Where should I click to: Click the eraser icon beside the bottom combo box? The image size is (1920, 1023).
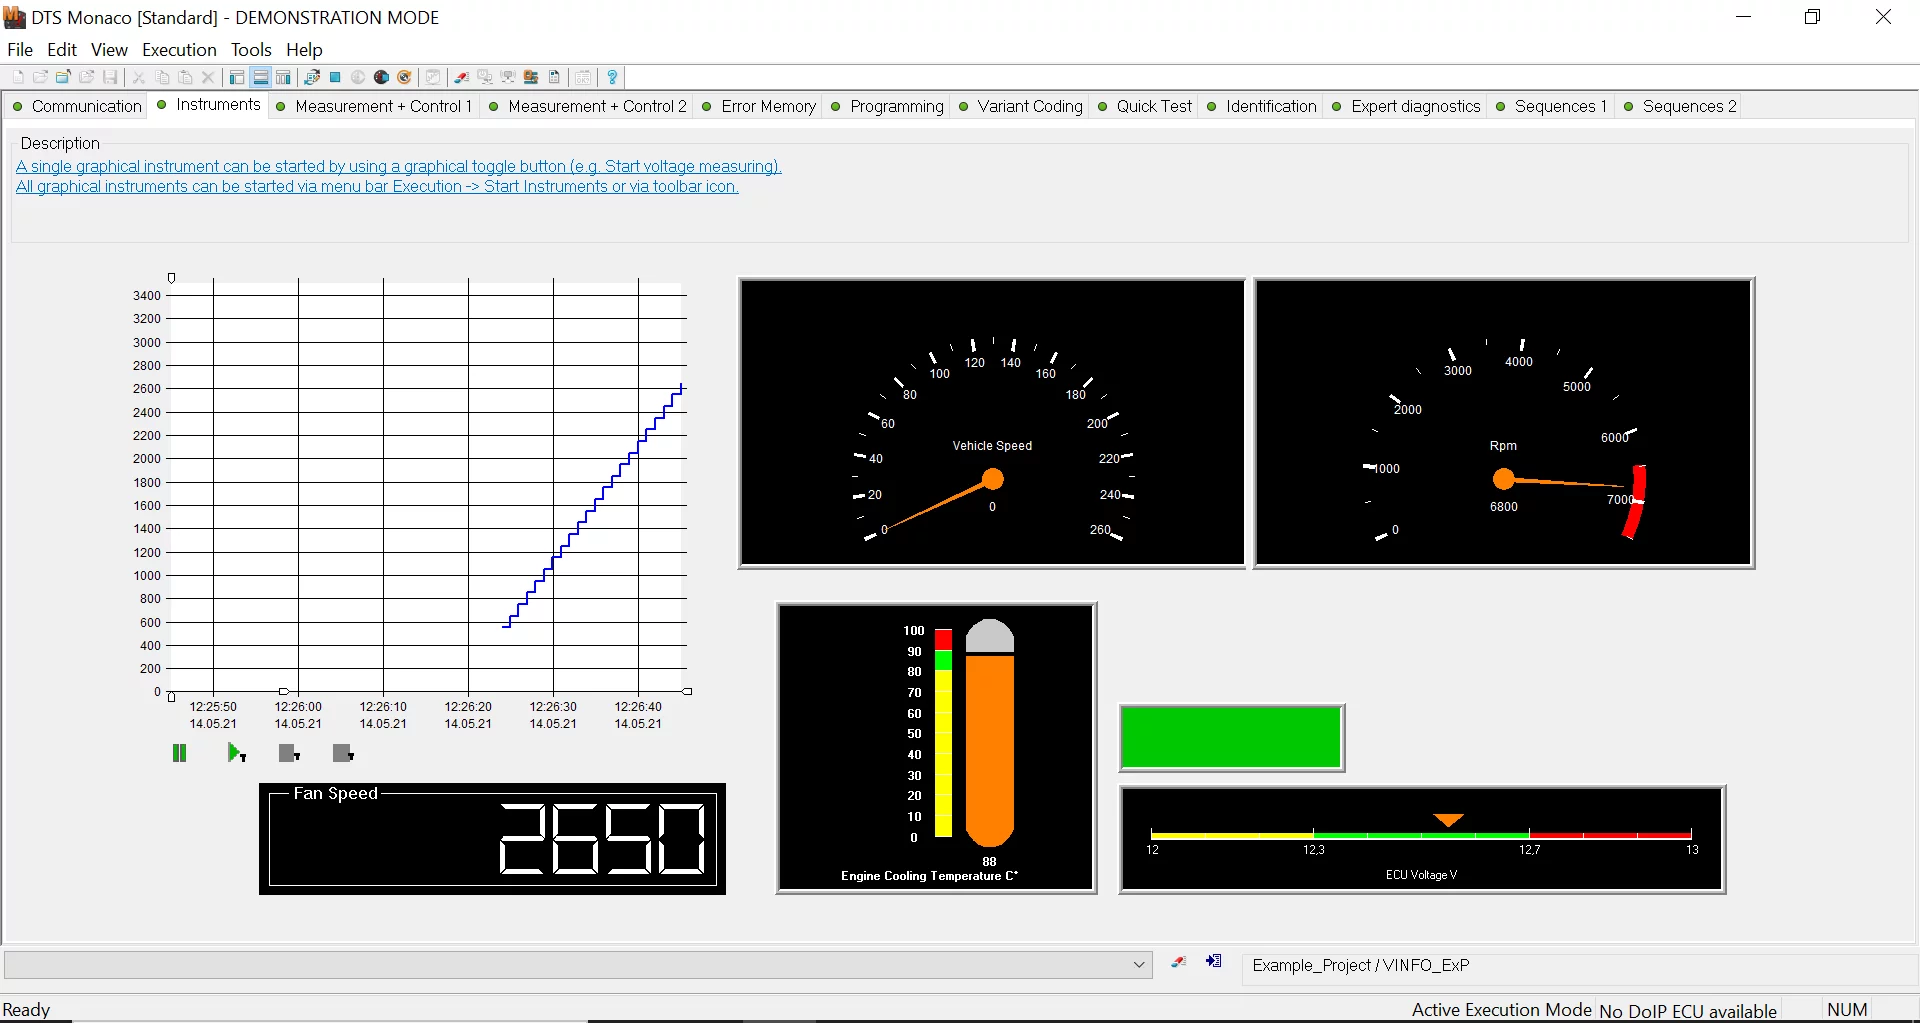point(1179,962)
